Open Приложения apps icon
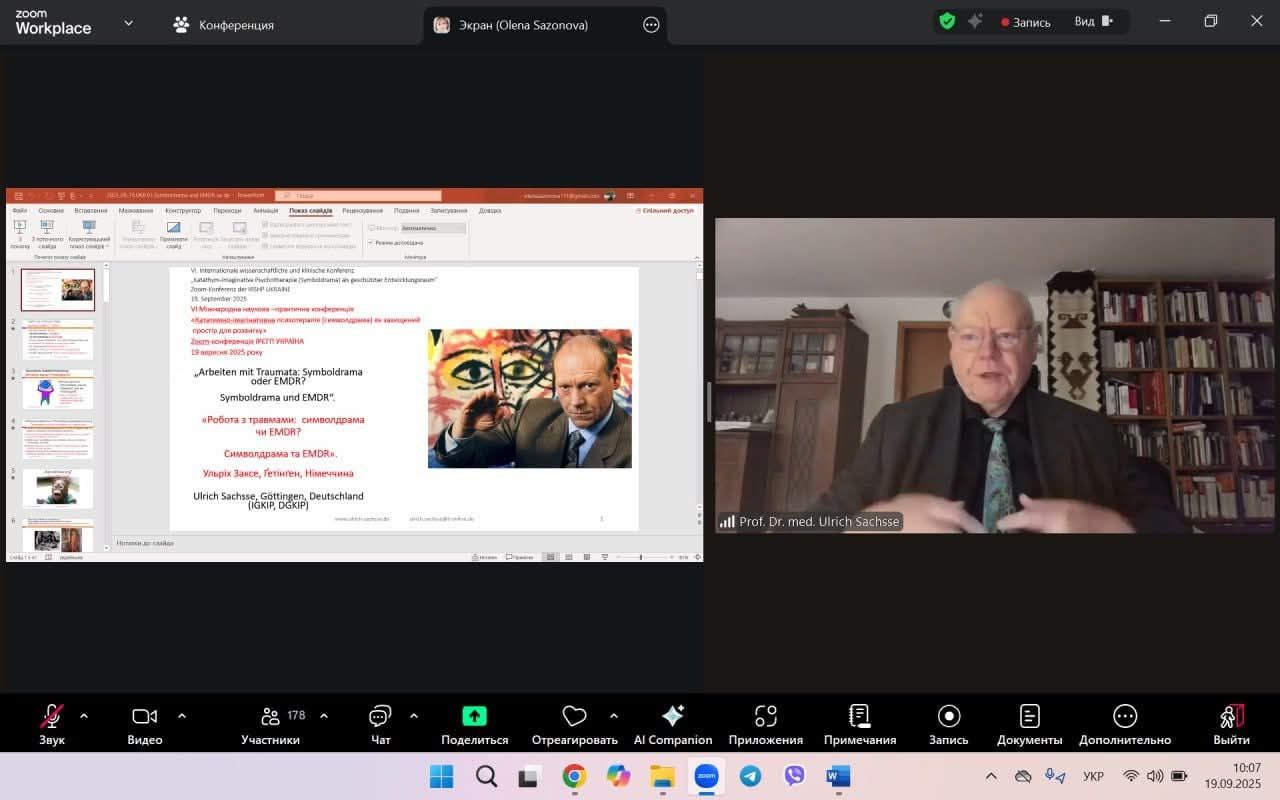Image resolution: width=1280 pixels, height=800 pixels. coord(765,716)
